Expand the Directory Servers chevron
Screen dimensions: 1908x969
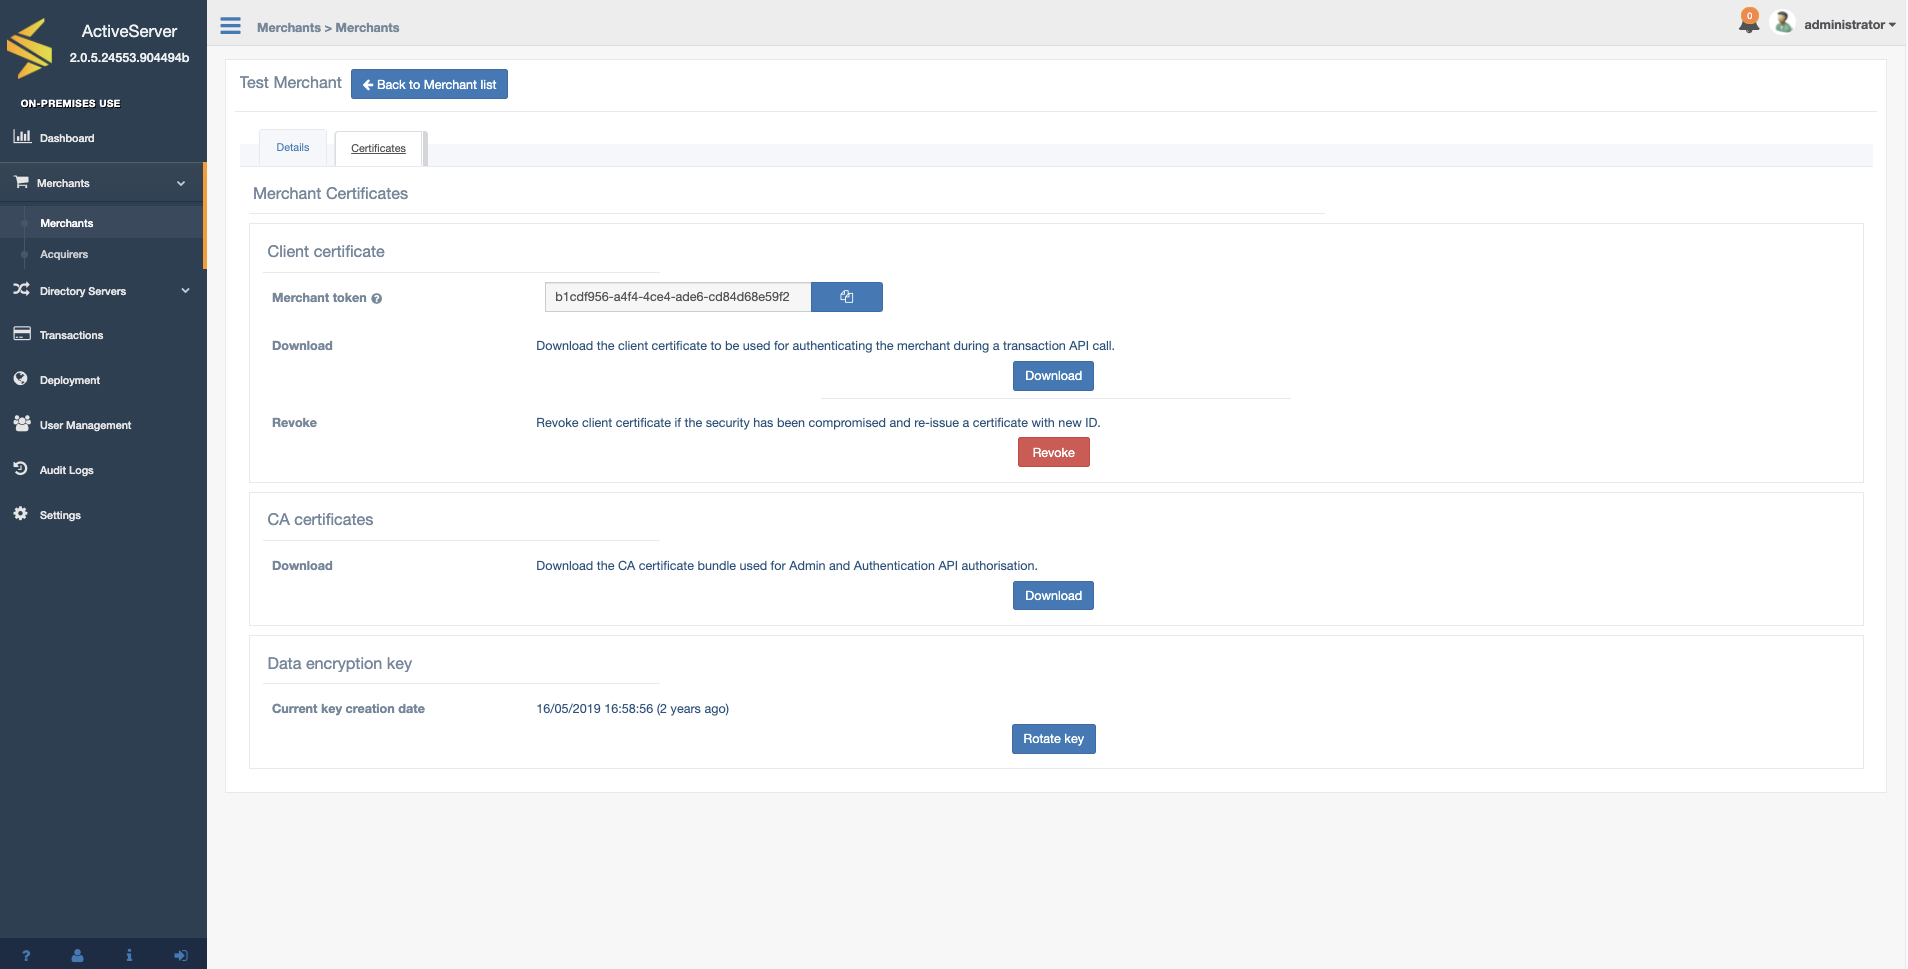[x=185, y=291]
